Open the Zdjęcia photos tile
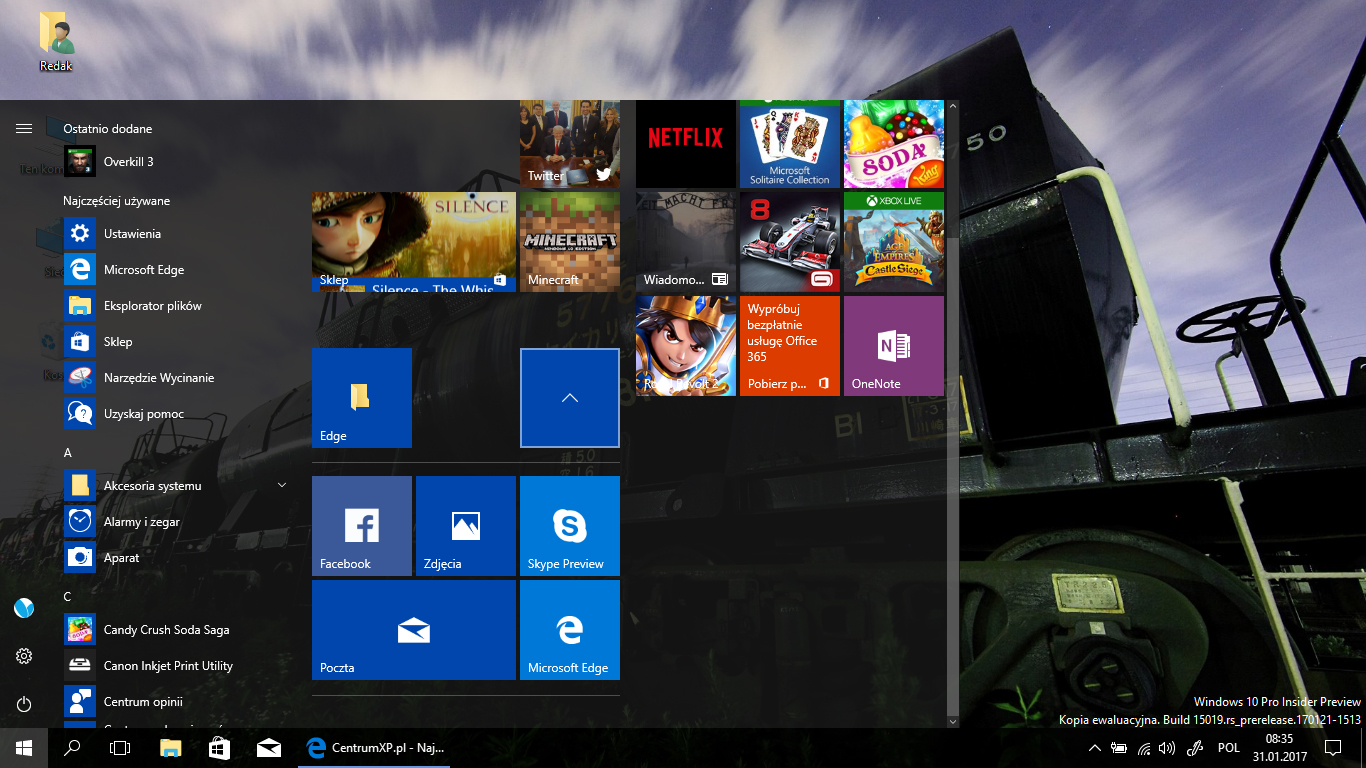The width and height of the screenshot is (1366, 768). click(x=466, y=526)
